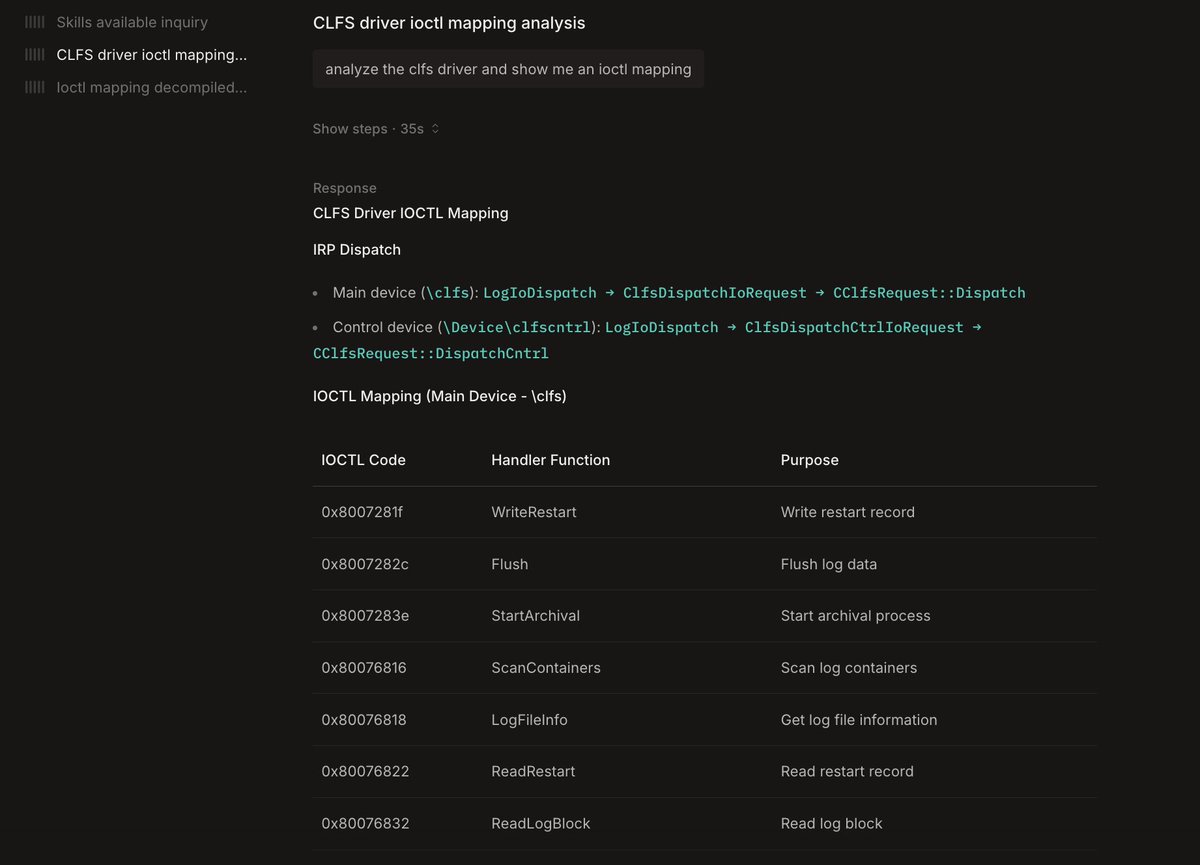Click Read log block purpose cell
Viewport: 1200px width, 865px height.
(x=832, y=824)
